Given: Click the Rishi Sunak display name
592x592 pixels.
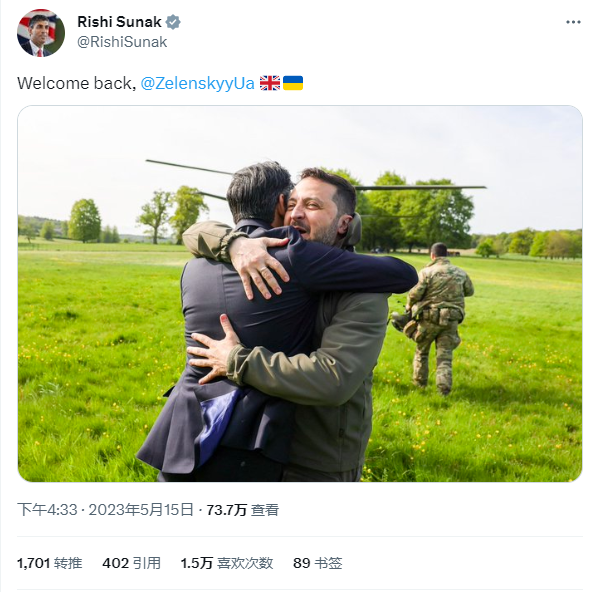Looking at the screenshot, I should (x=119, y=22).
